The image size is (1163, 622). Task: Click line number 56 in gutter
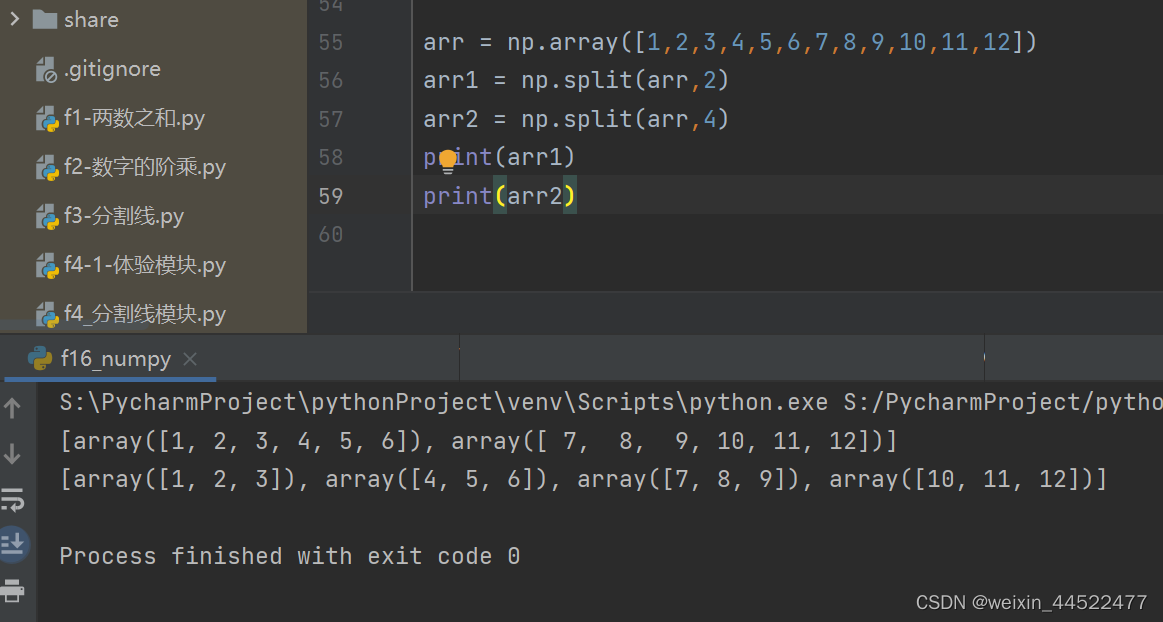tap(331, 80)
